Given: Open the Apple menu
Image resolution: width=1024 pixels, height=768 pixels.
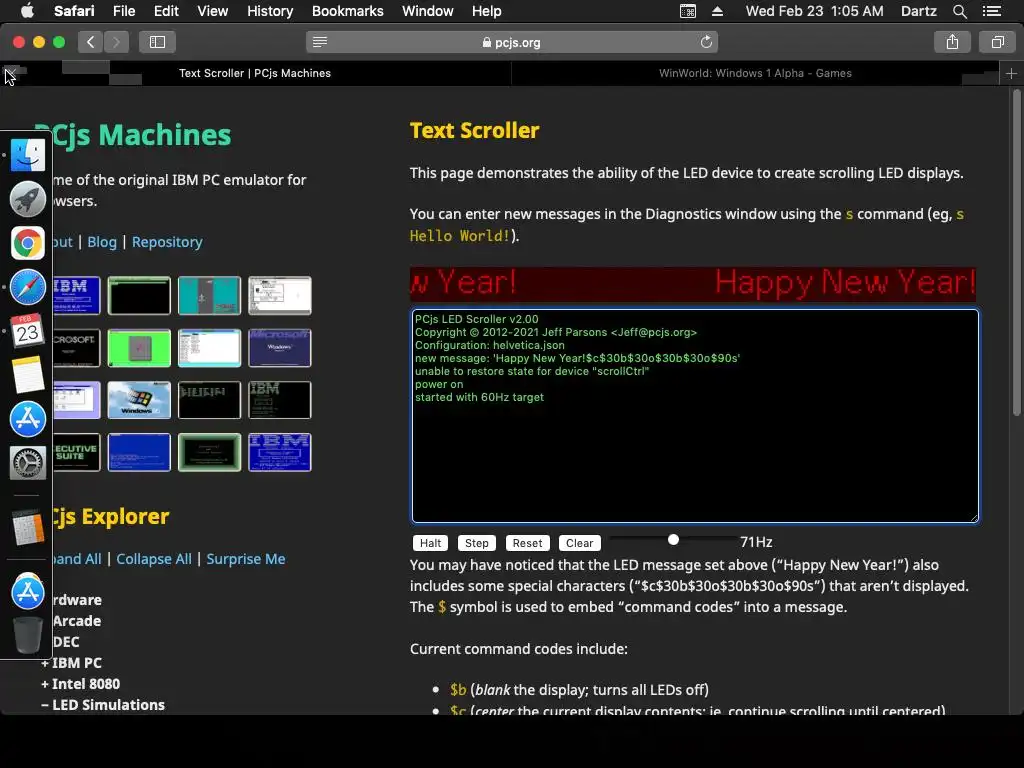Looking at the screenshot, I should (x=27, y=11).
